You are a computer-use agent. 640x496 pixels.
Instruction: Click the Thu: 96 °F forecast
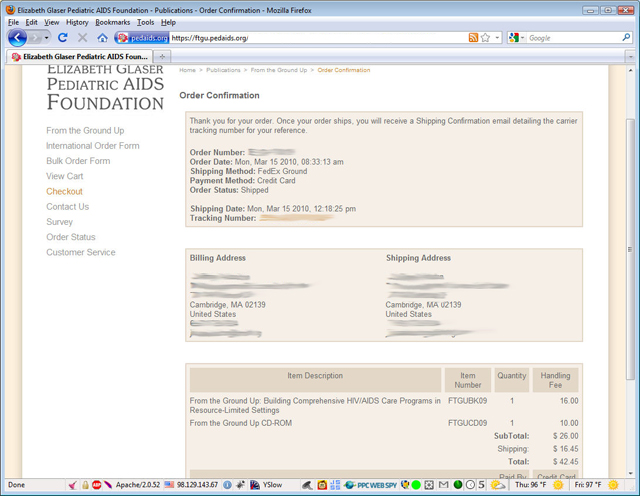pyautogui.click(x=531, y=485)
